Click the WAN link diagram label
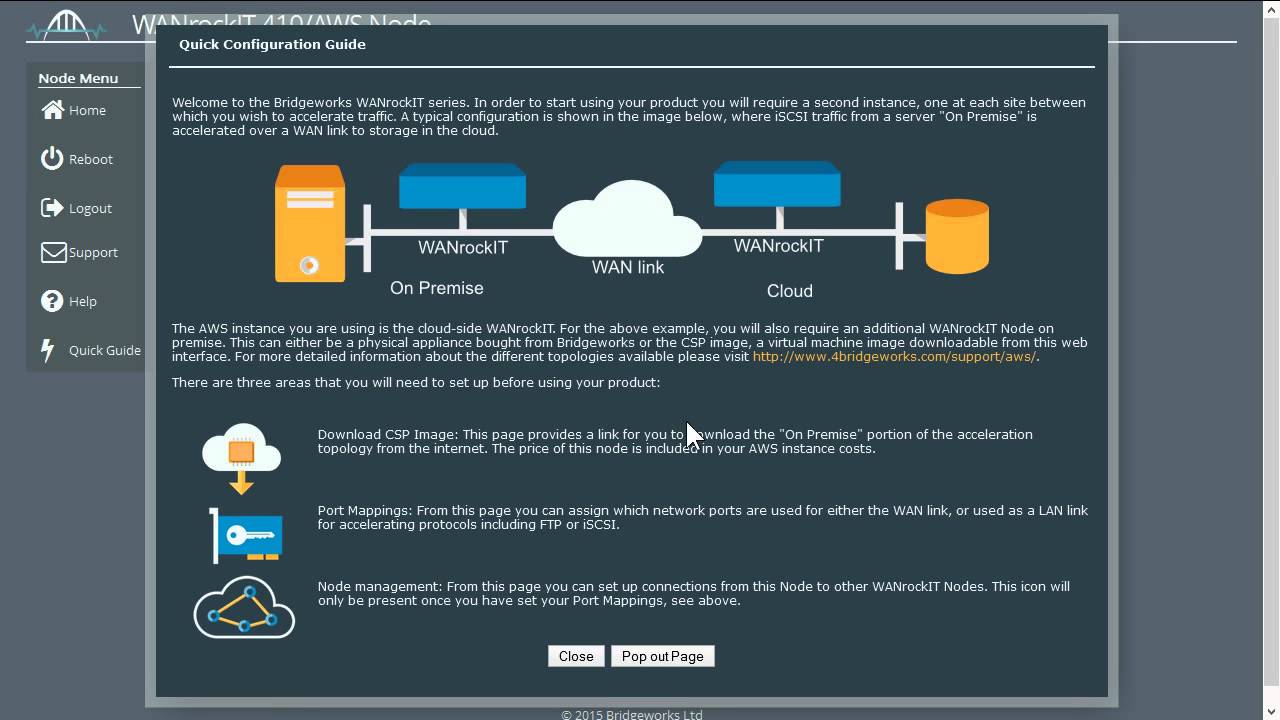 (x=628, y=267)
